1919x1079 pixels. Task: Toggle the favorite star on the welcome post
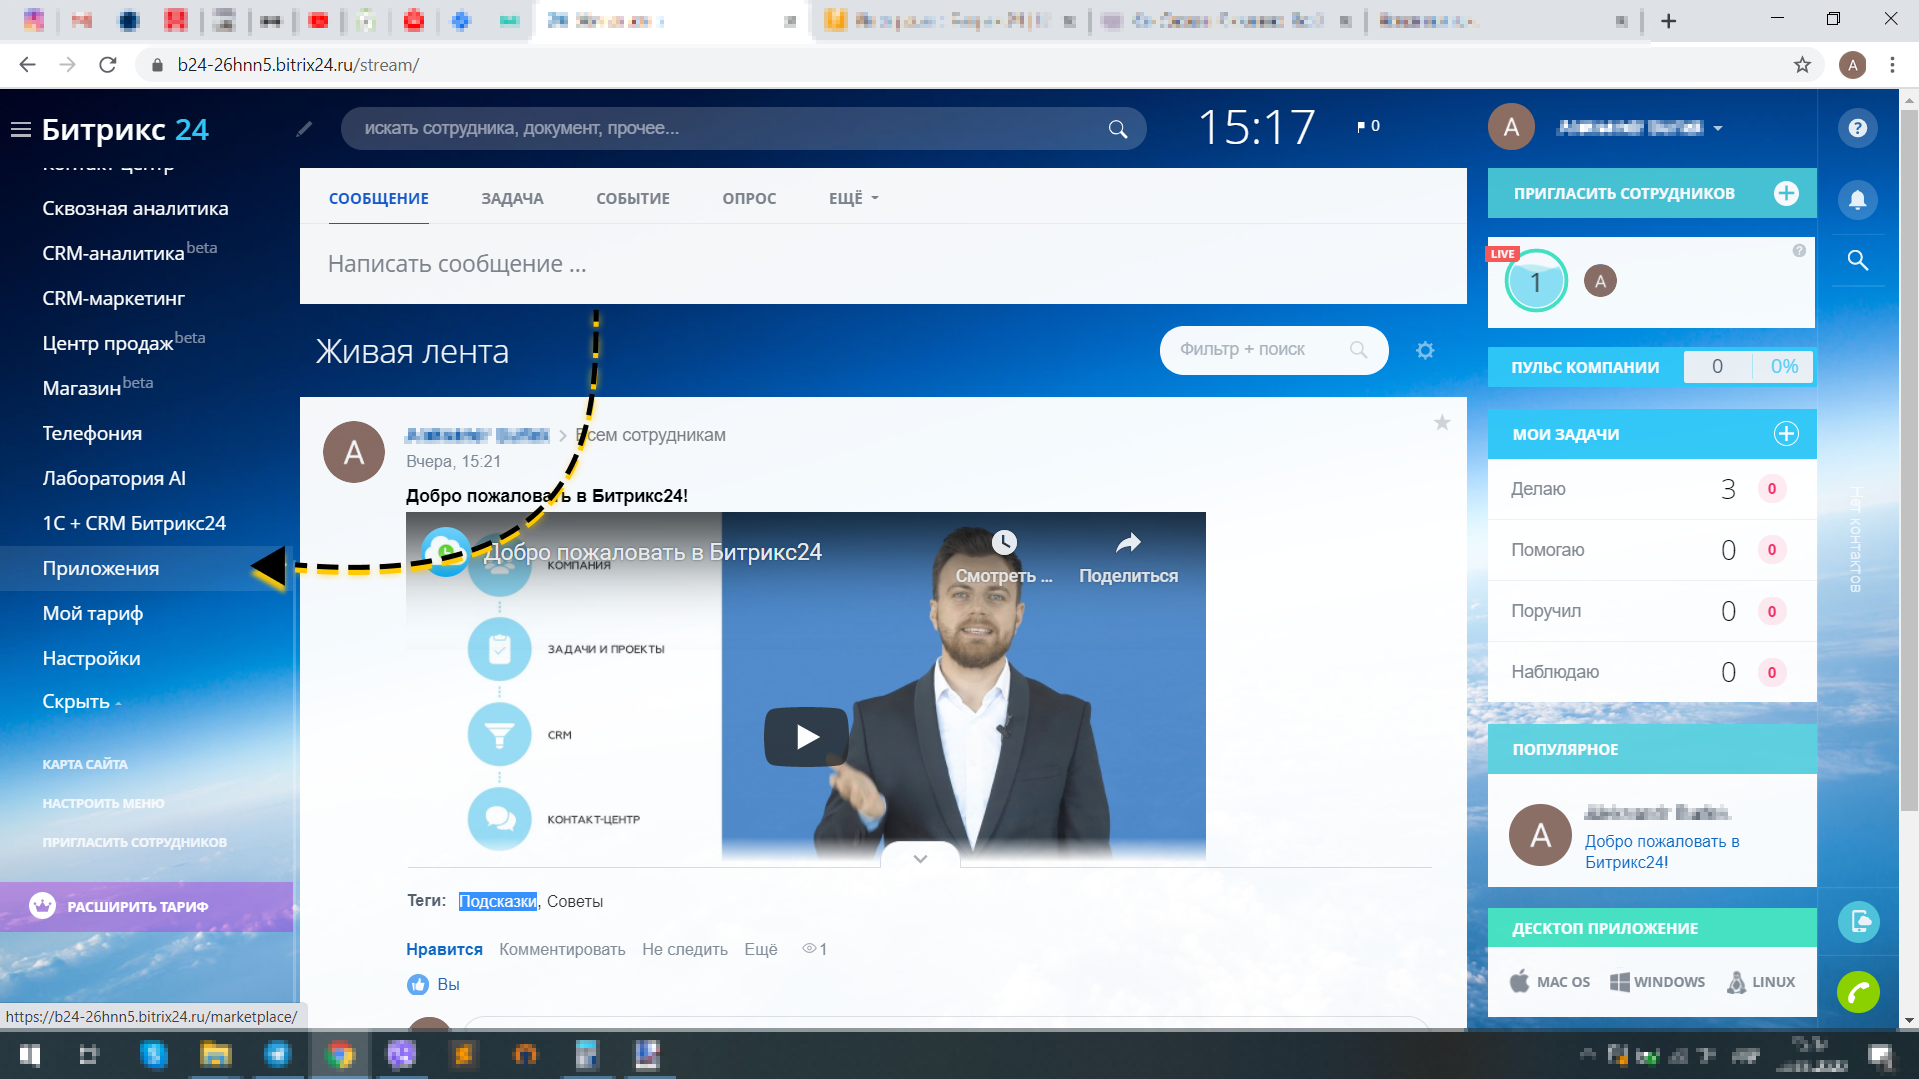click(x=1442, y=423)
